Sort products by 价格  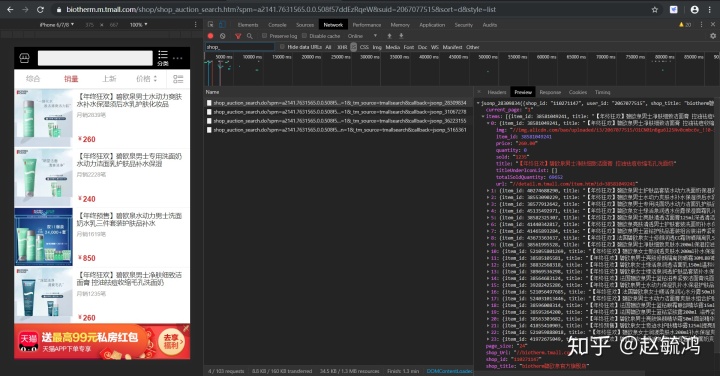tap(146, 79)
